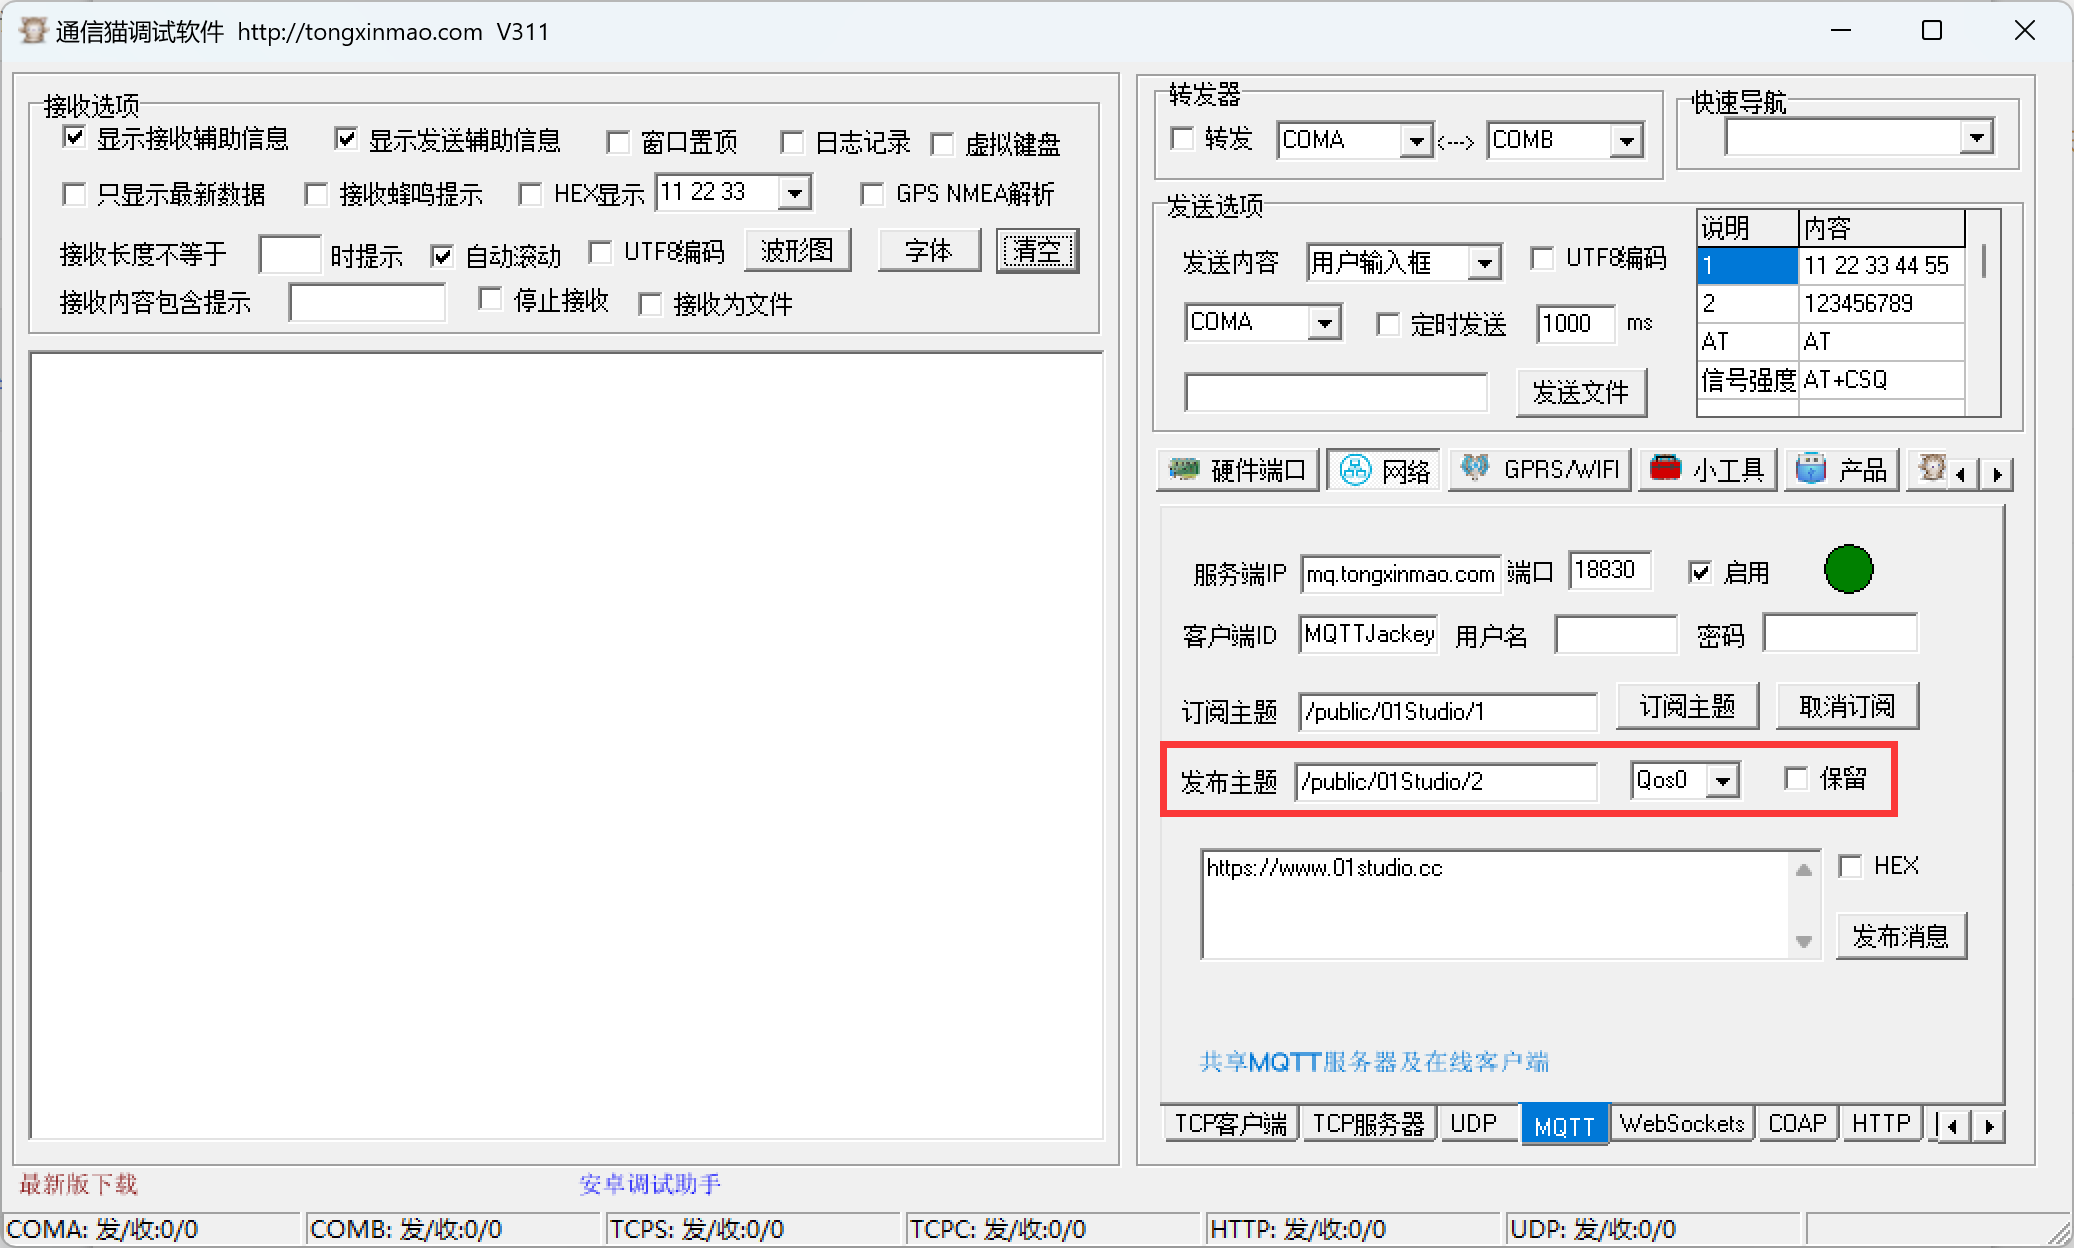The width and height of the screenshot is (2074, 1248).
Task: Open the 硬件端口 hardware port panel
Action: pyautogui.click(x=1238, y=470)
